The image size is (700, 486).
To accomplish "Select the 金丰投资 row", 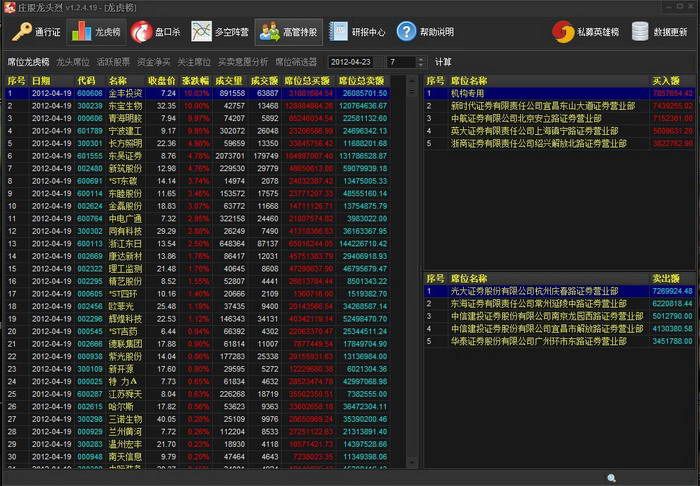I will pos(197,93).
